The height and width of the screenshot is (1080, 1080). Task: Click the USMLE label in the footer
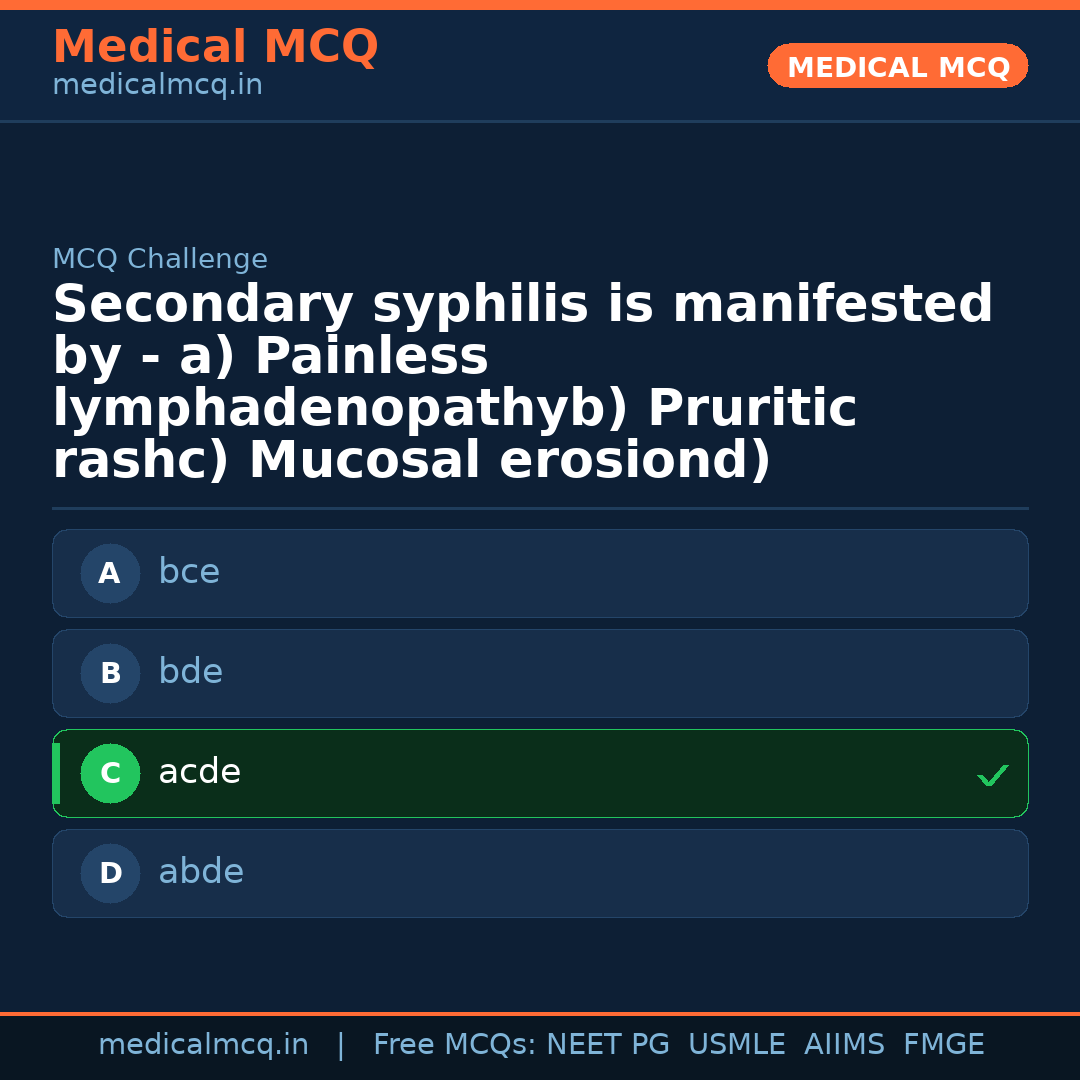pos(736,1045)
